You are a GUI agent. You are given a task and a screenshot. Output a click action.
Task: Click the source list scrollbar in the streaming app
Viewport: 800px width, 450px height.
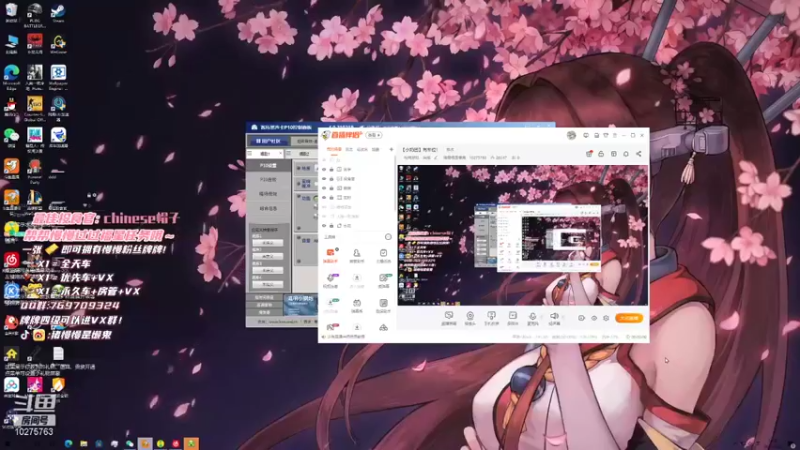pyautogui.click(x=395, y=186)
